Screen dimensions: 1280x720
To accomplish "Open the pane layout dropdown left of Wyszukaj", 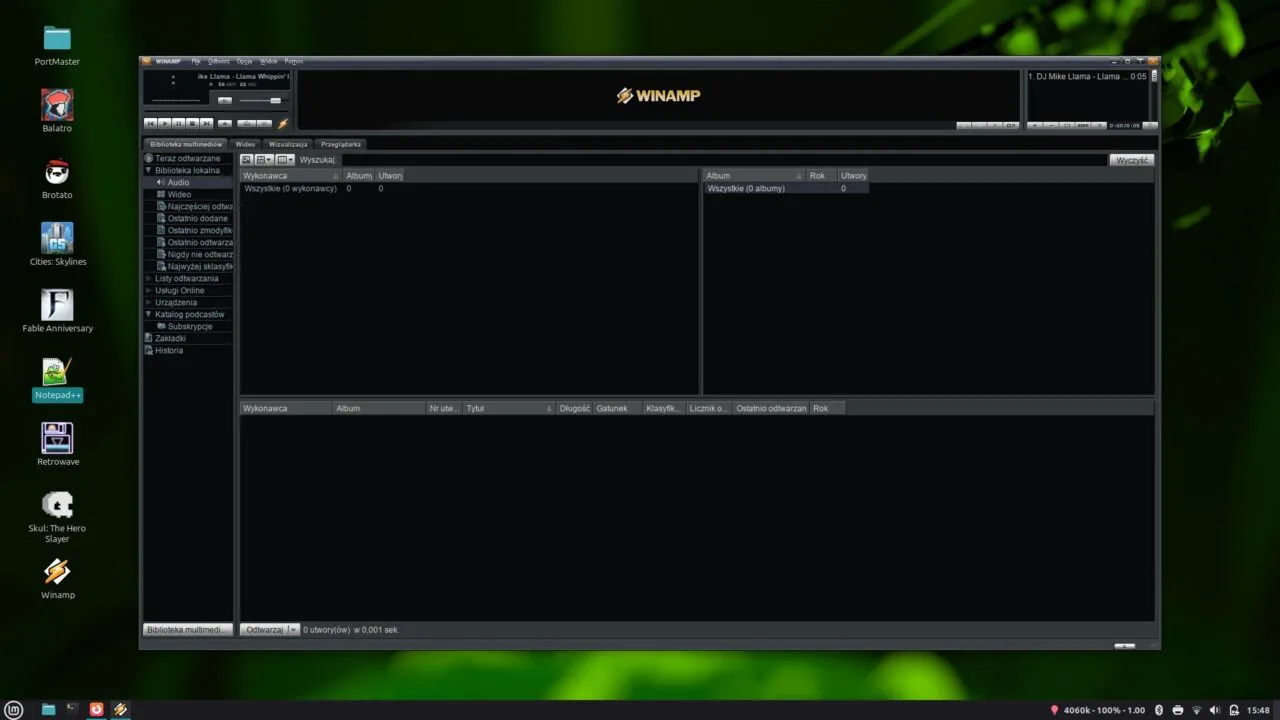I will 264,160.
